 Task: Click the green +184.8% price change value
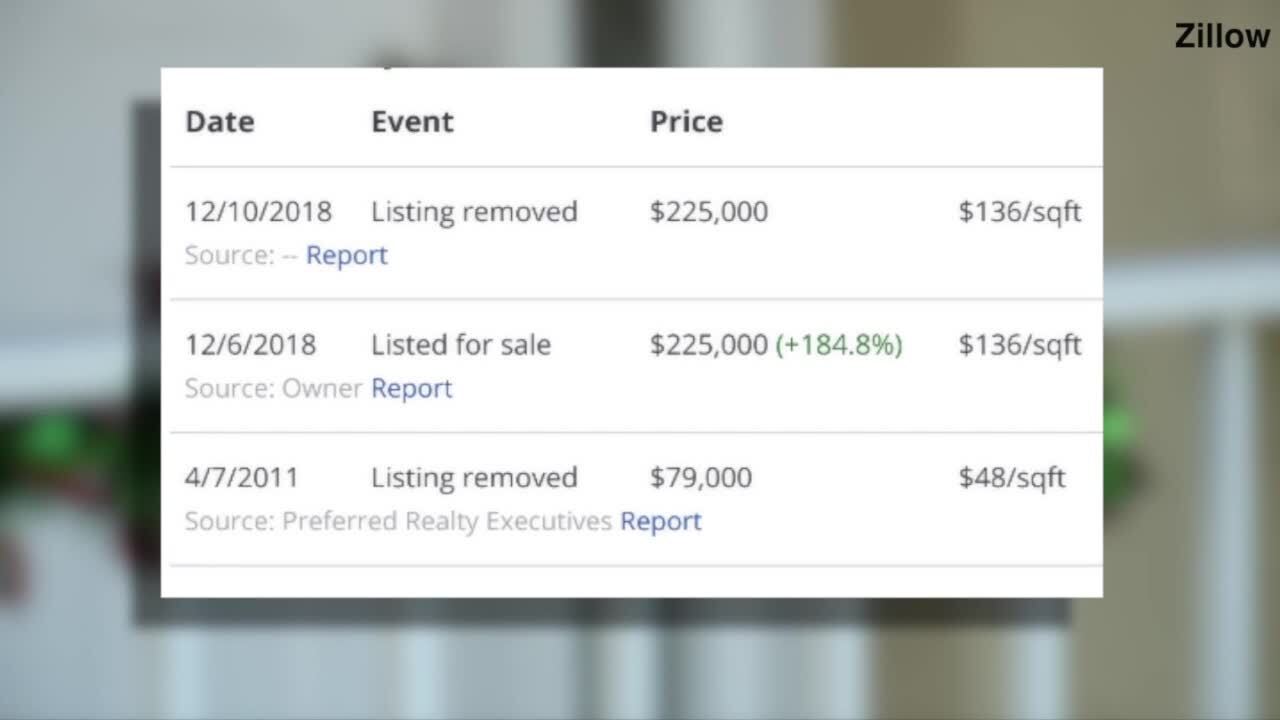pyautogui.click(x=838, y=344)
